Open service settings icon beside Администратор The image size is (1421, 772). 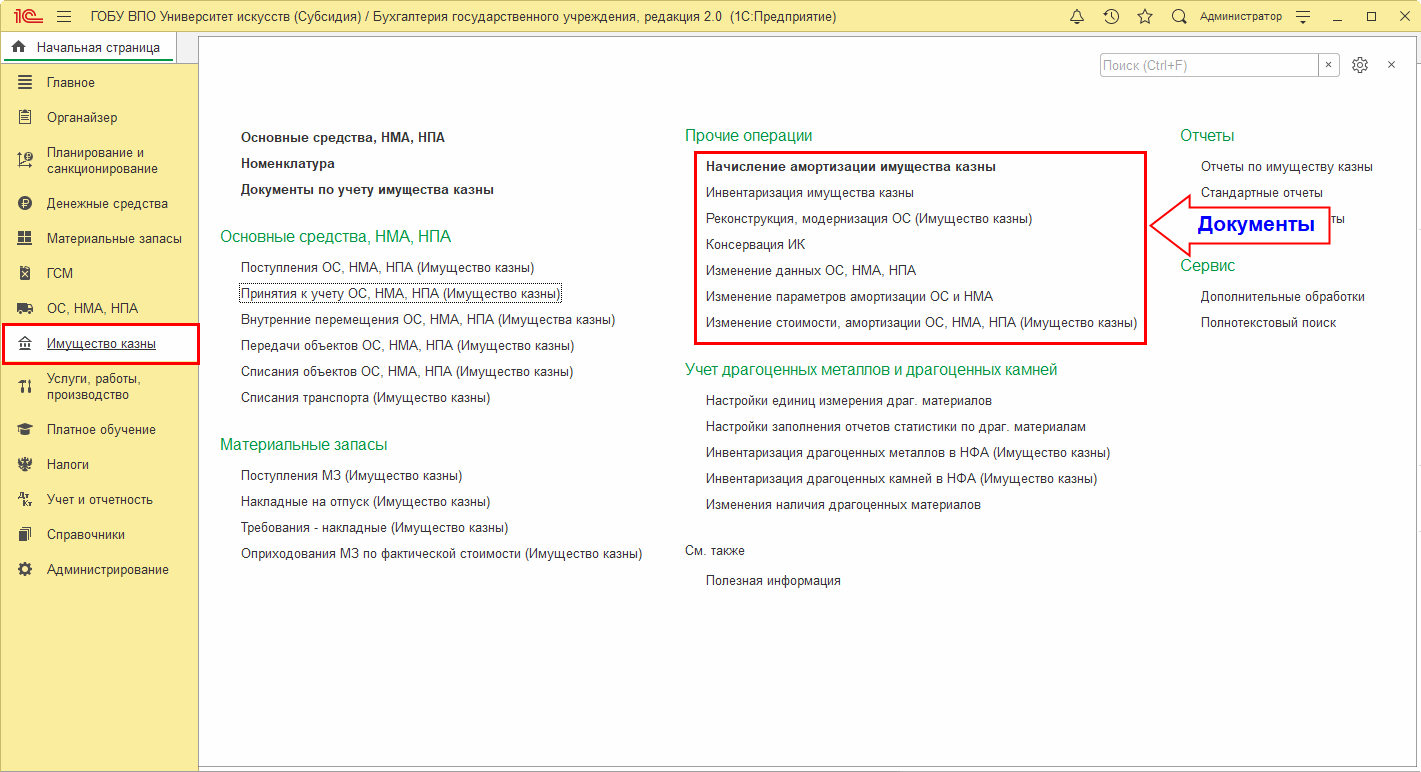pos(1303,17)
